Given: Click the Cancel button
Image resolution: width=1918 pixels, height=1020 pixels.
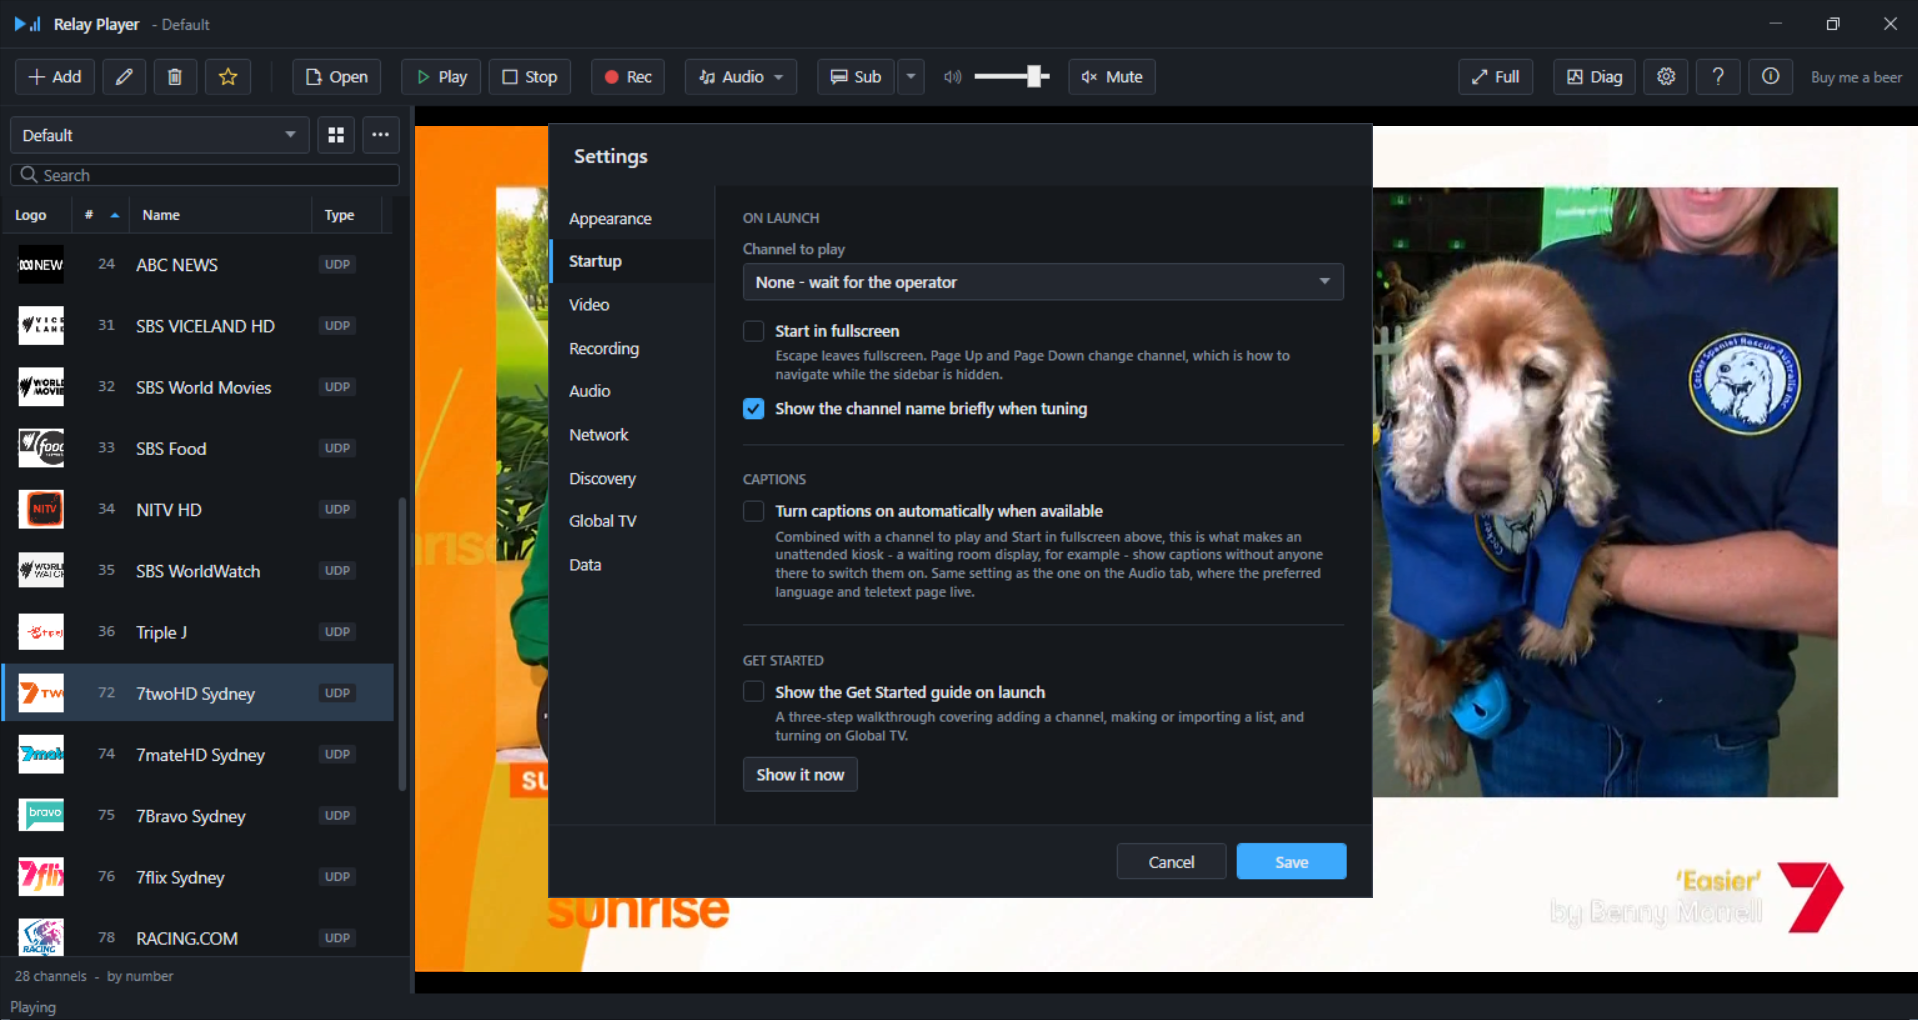Looking at the screenshot, I should (x=1171, y=862).
